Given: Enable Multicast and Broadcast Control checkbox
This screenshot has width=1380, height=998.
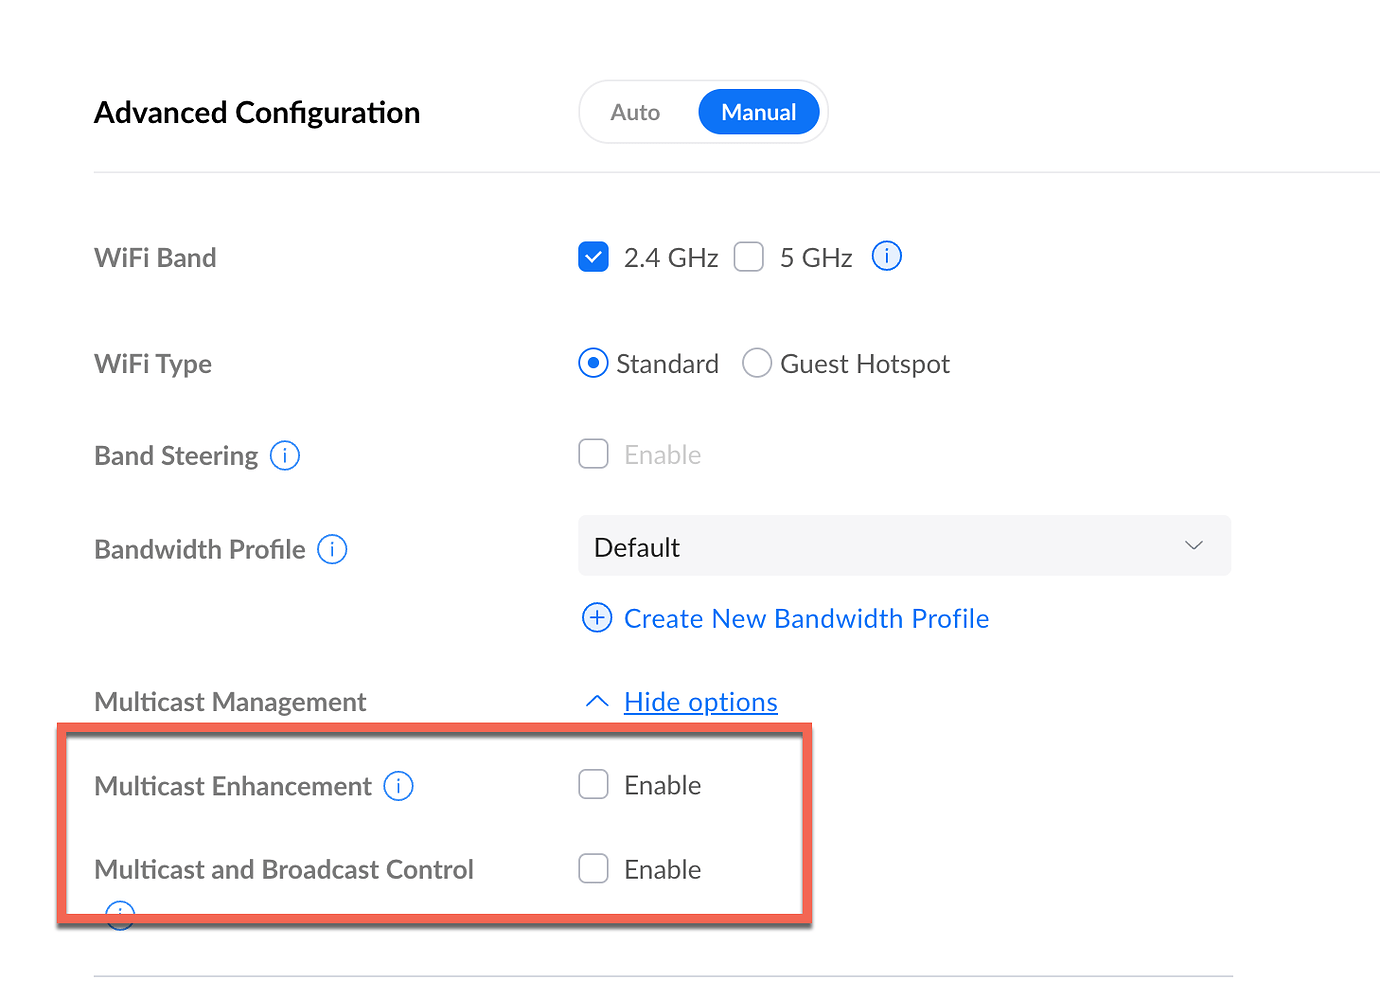Looking at the screenshot, I should point(593,869).
